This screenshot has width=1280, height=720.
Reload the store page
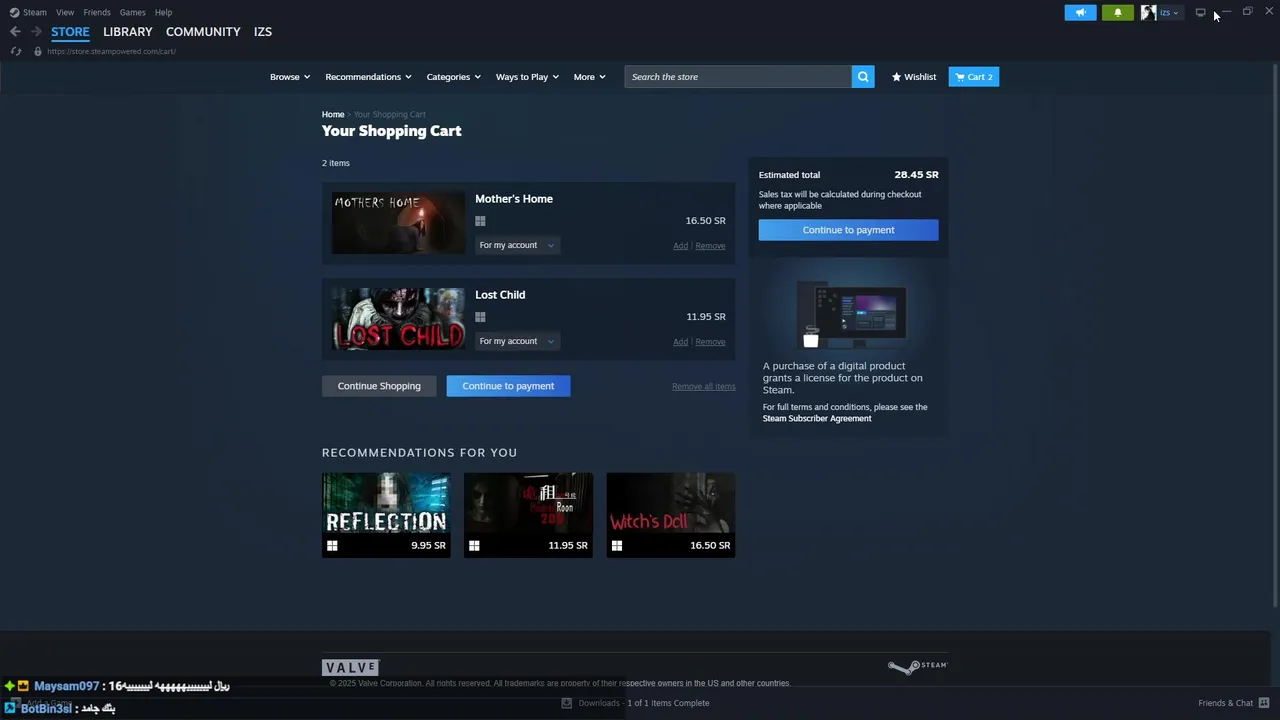tap(16, 51)
